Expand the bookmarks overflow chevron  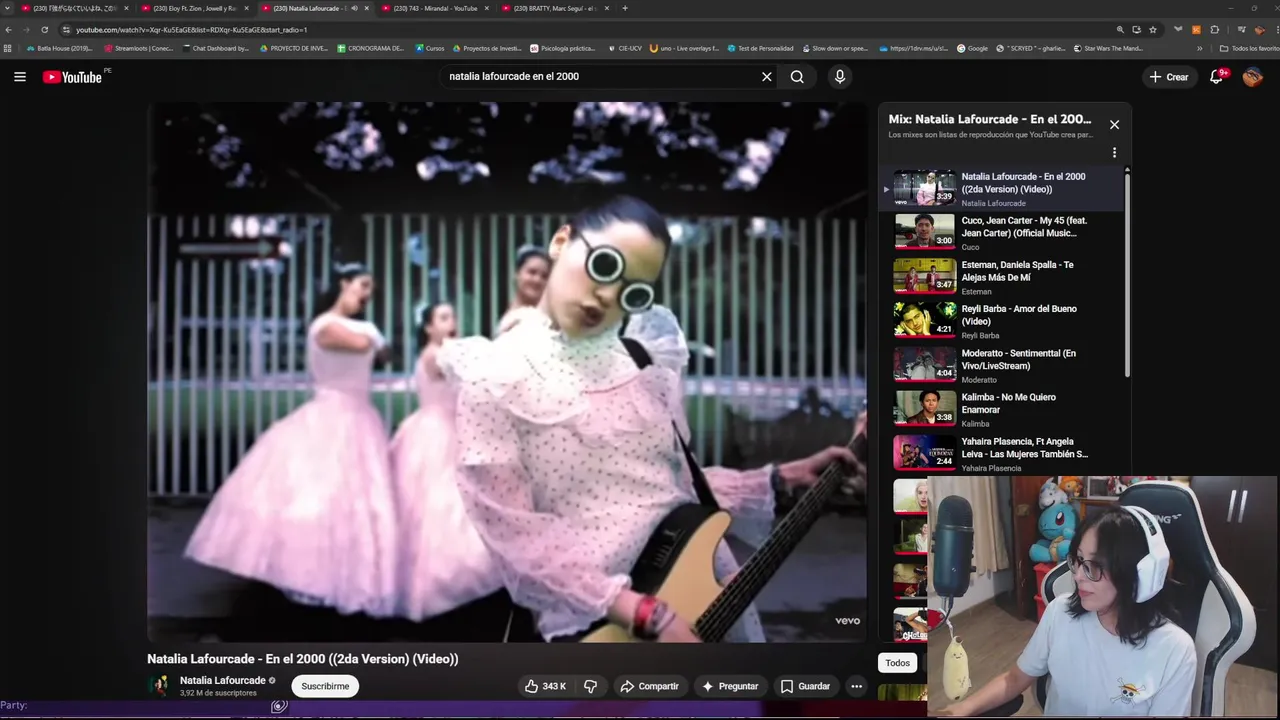pos(1200,48)
